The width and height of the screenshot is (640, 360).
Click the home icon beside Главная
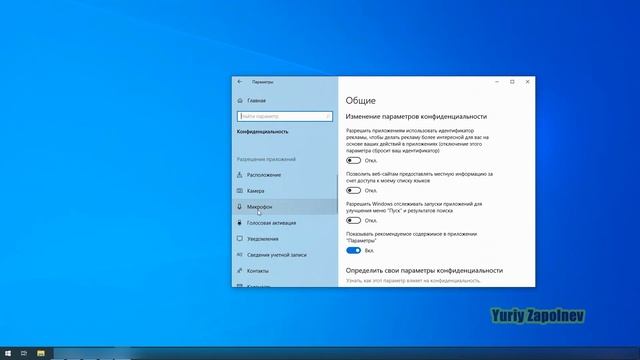click(240, 100)
